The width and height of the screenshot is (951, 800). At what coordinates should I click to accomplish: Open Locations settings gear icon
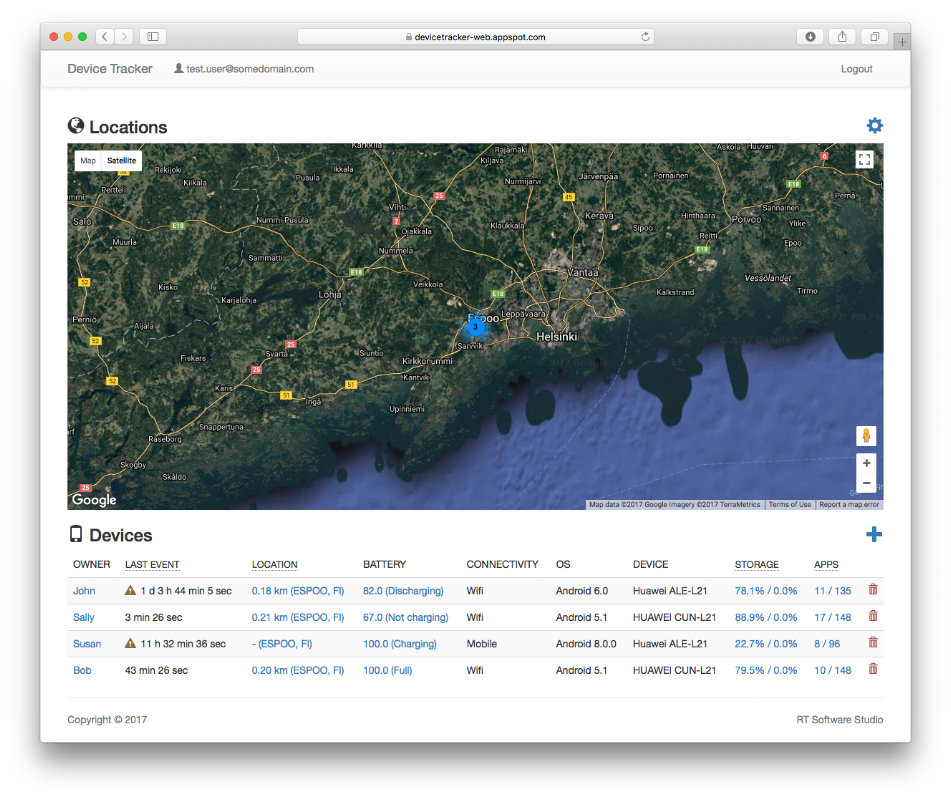tap(874, 126)
